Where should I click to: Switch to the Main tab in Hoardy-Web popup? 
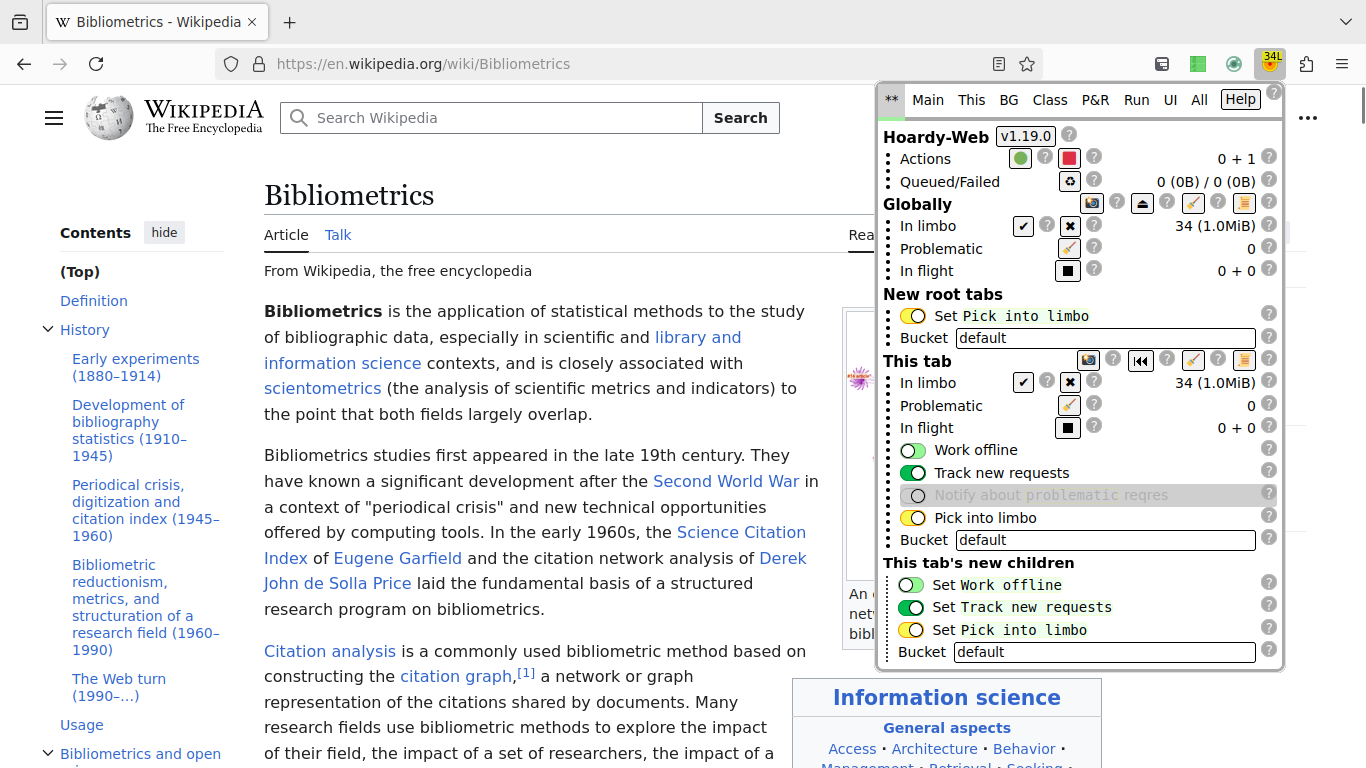point(928,100)
